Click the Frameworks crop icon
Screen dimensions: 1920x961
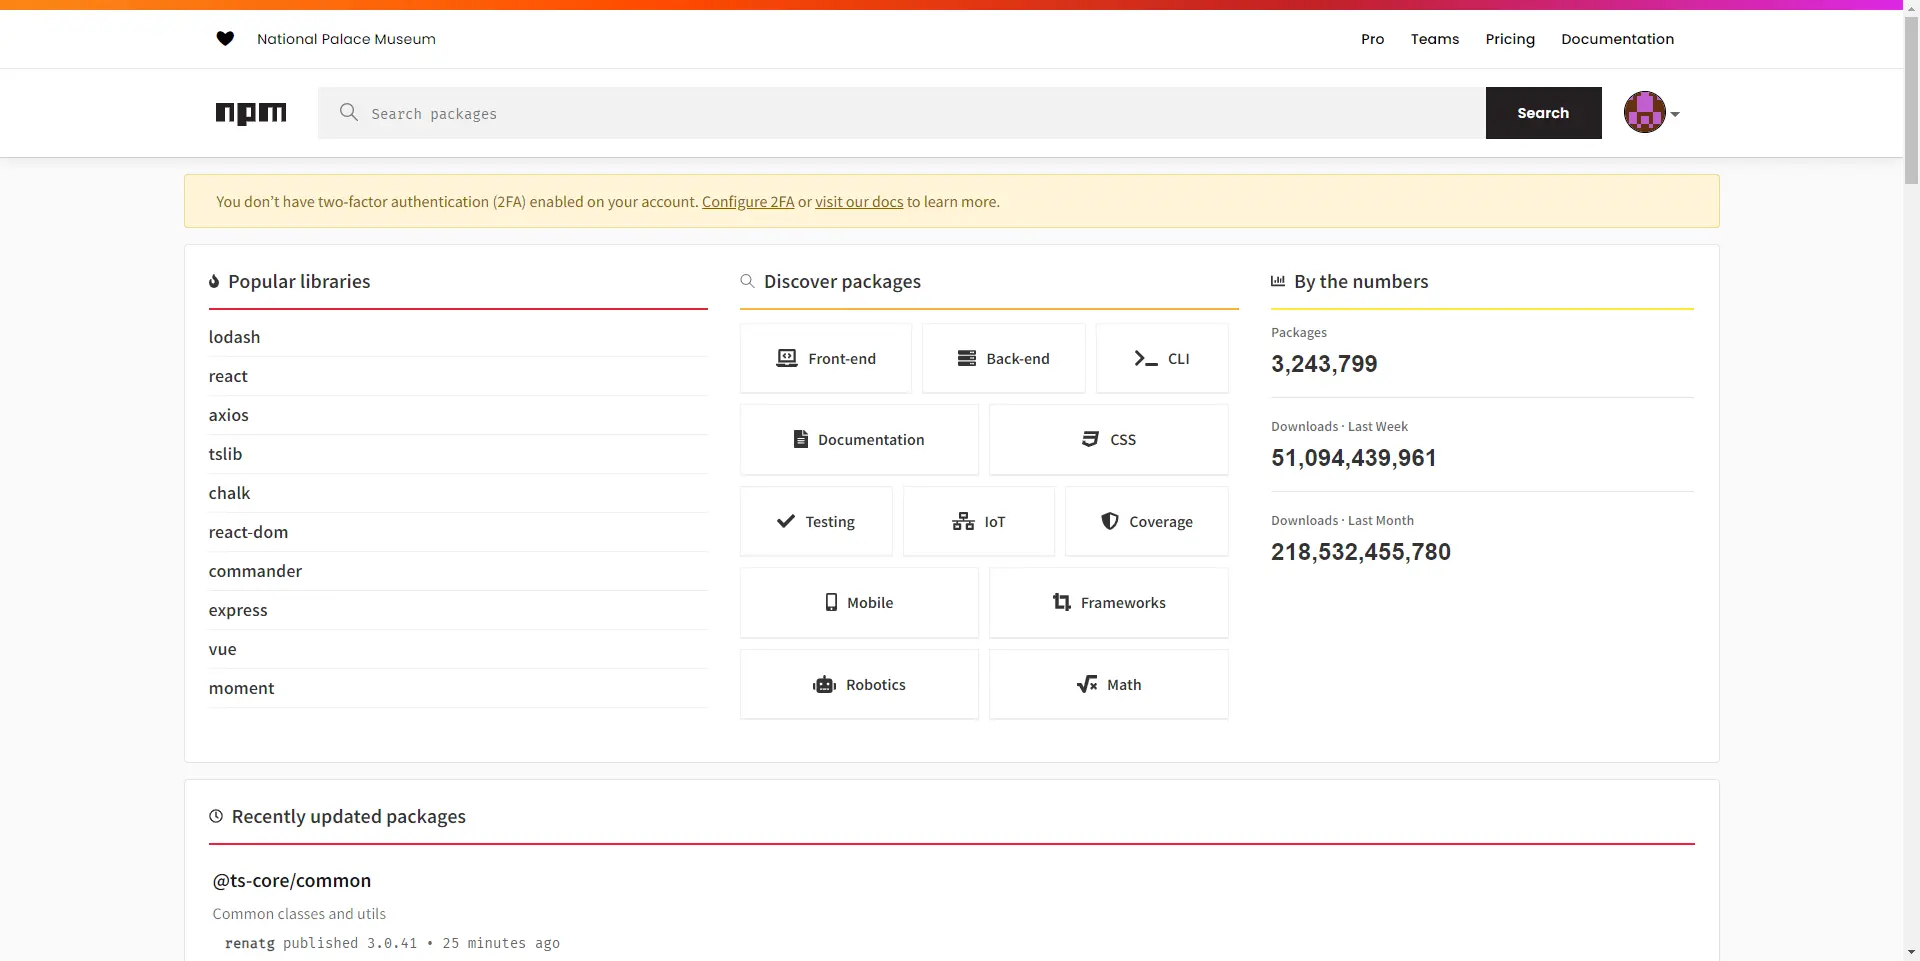pyautogui.click(x=1062, y=602)
